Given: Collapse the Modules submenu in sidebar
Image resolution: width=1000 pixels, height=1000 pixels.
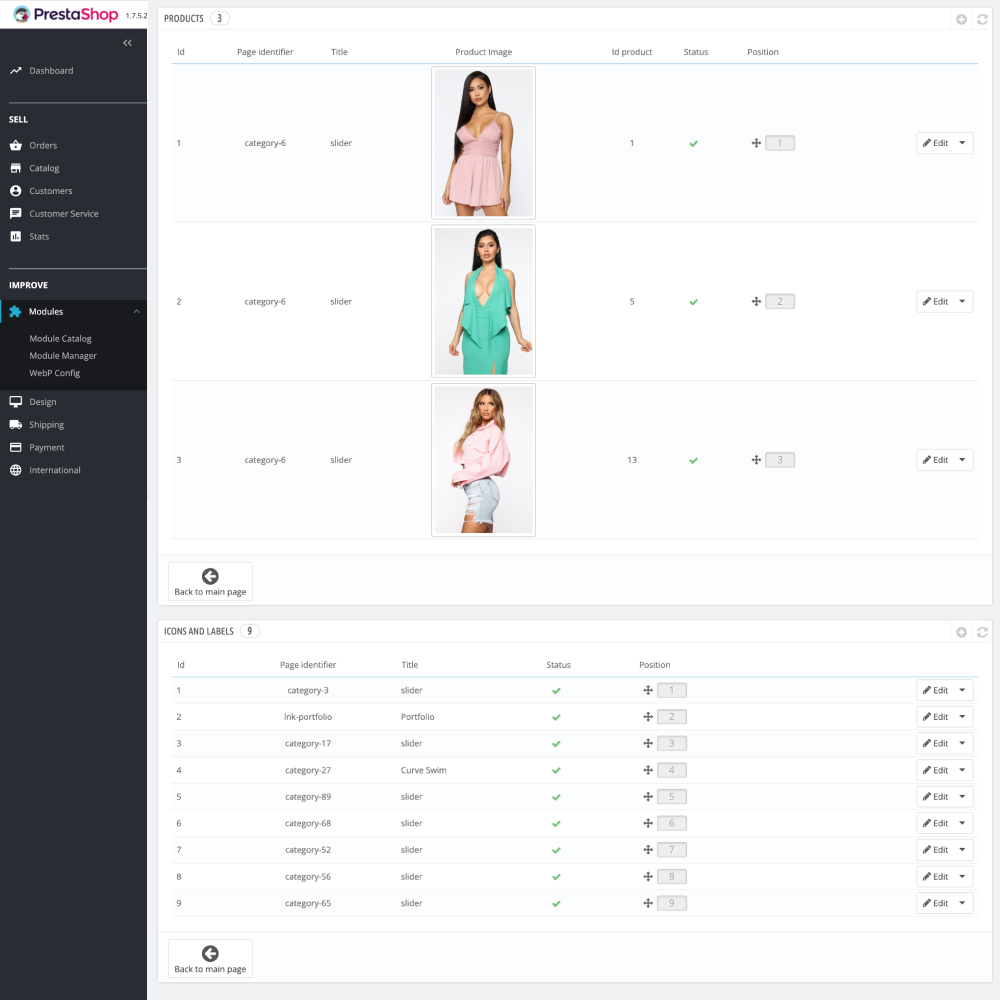Looking at the screenshot, I should (x=137, y=311).
